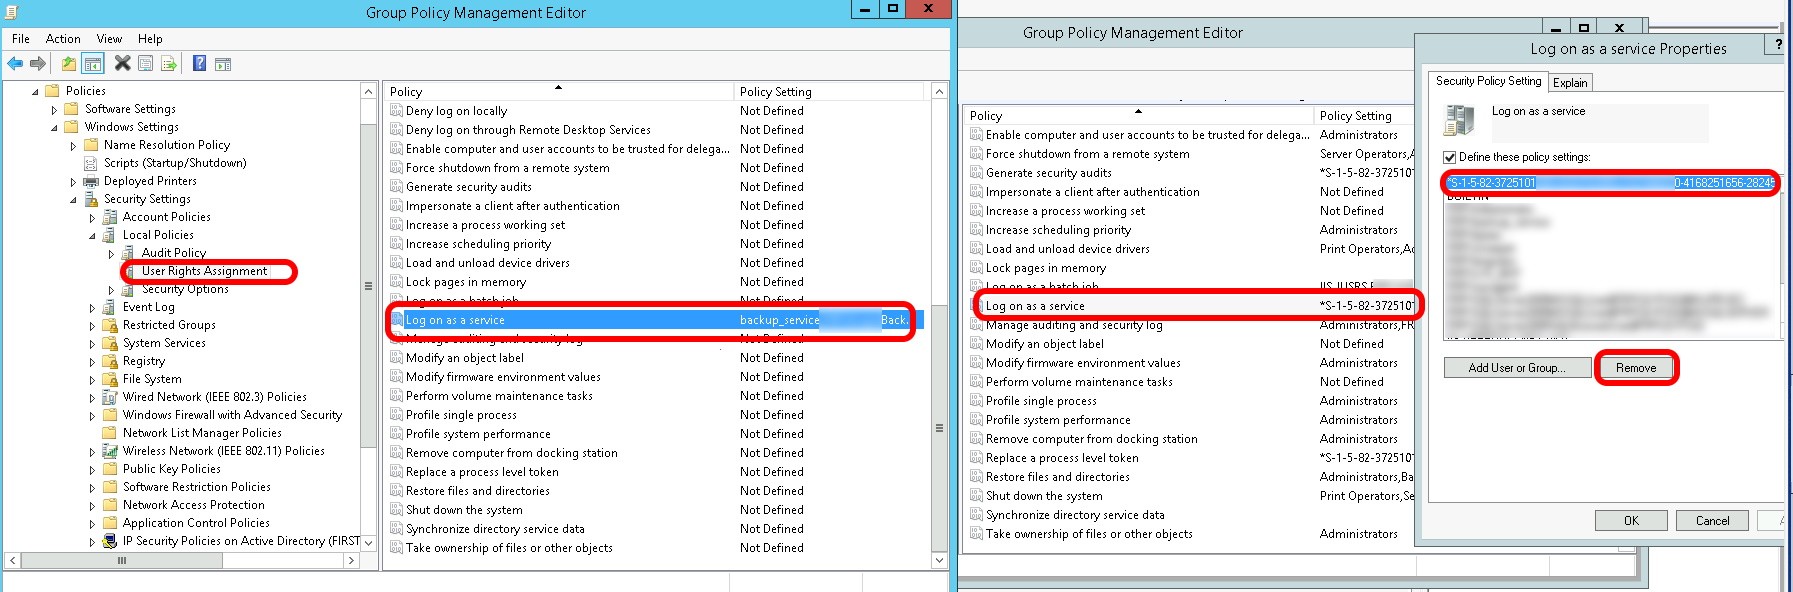
Task: Click the tree pane horizontal scrollbar thumb
Action: click(122, 561)
